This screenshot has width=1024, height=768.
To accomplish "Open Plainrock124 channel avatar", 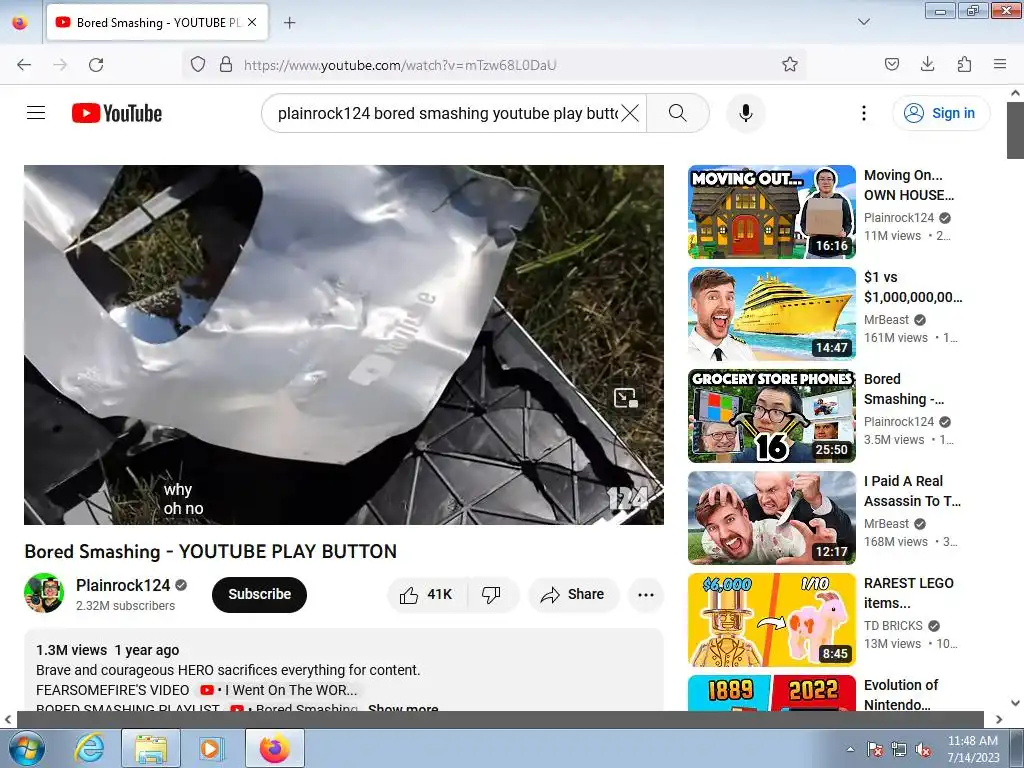I will 44,593.
